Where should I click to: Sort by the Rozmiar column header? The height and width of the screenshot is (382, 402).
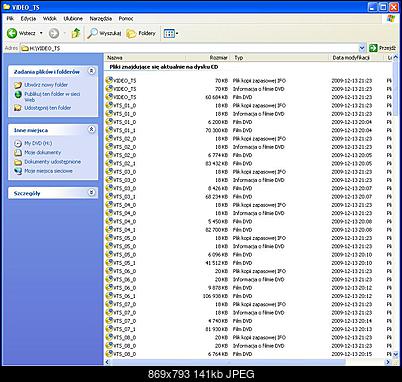coord(208,58)
